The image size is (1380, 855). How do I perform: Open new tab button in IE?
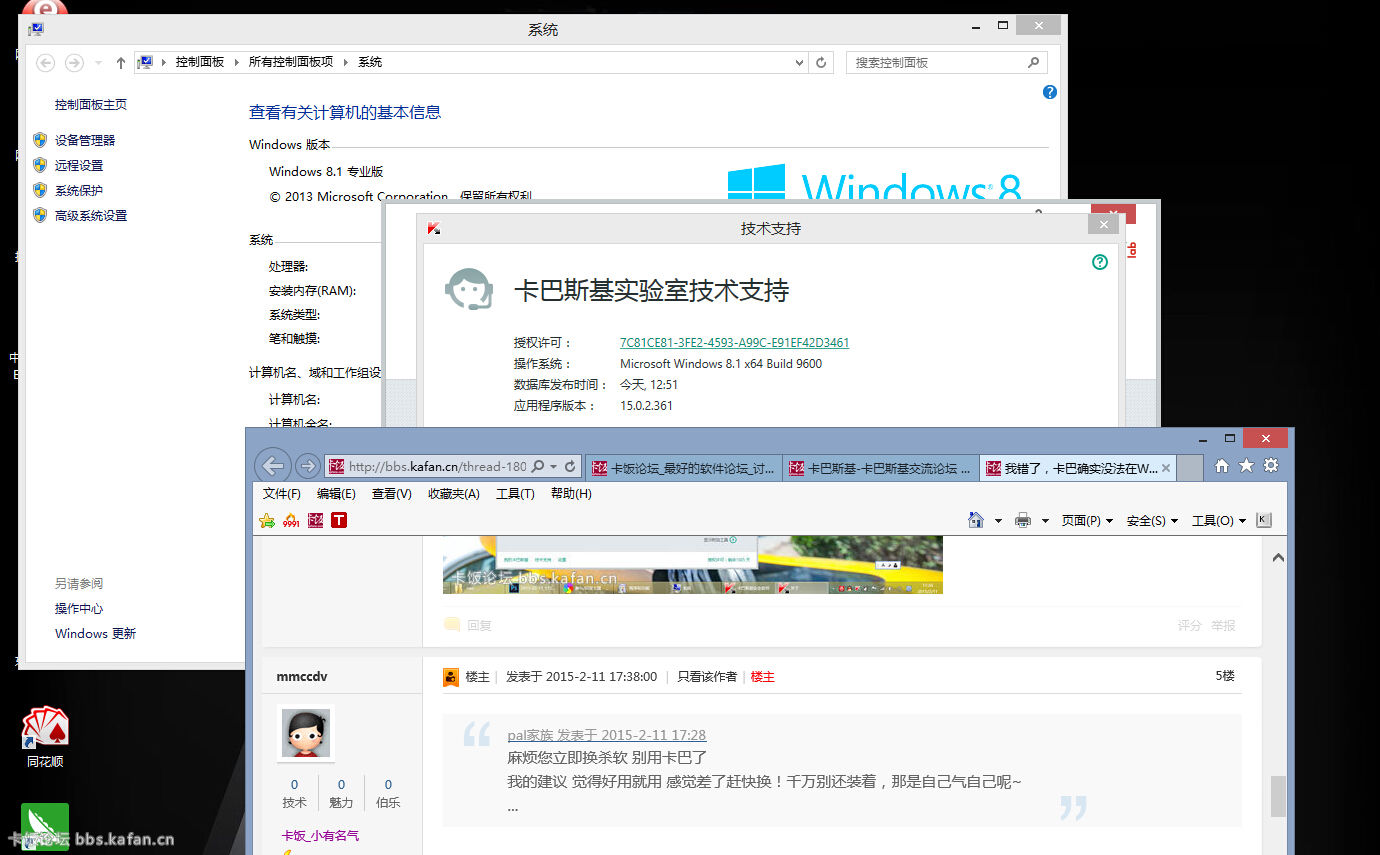click(1190, 468)
